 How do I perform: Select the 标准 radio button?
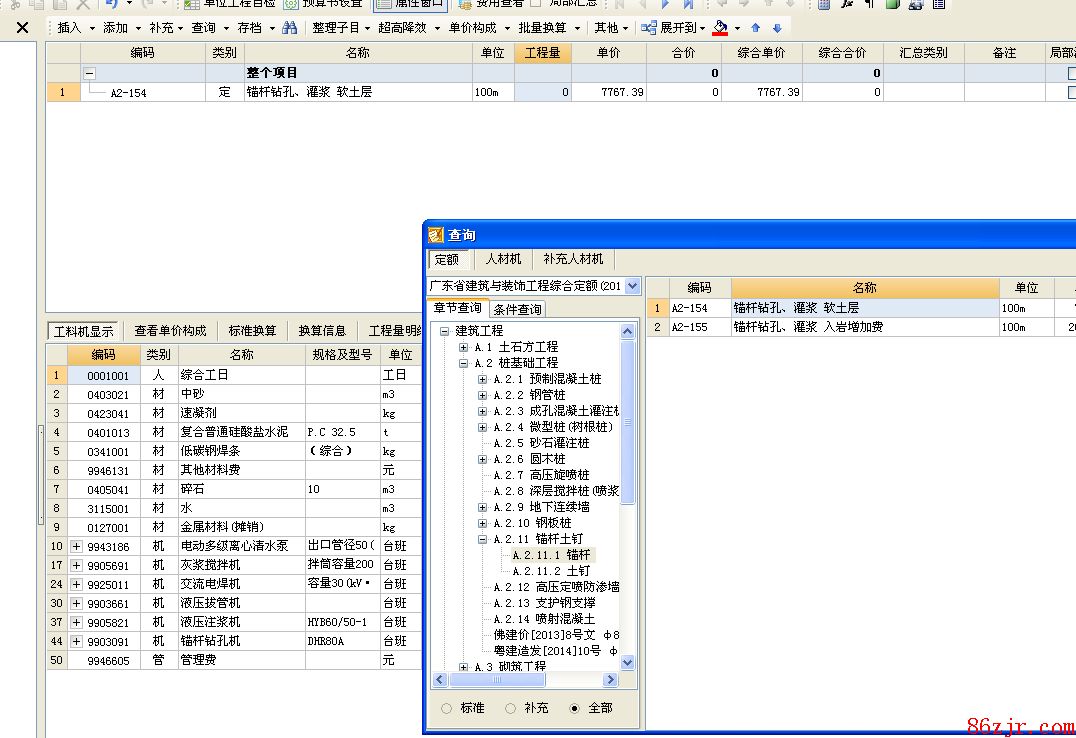pyautogui.click(x=447, y=708)
